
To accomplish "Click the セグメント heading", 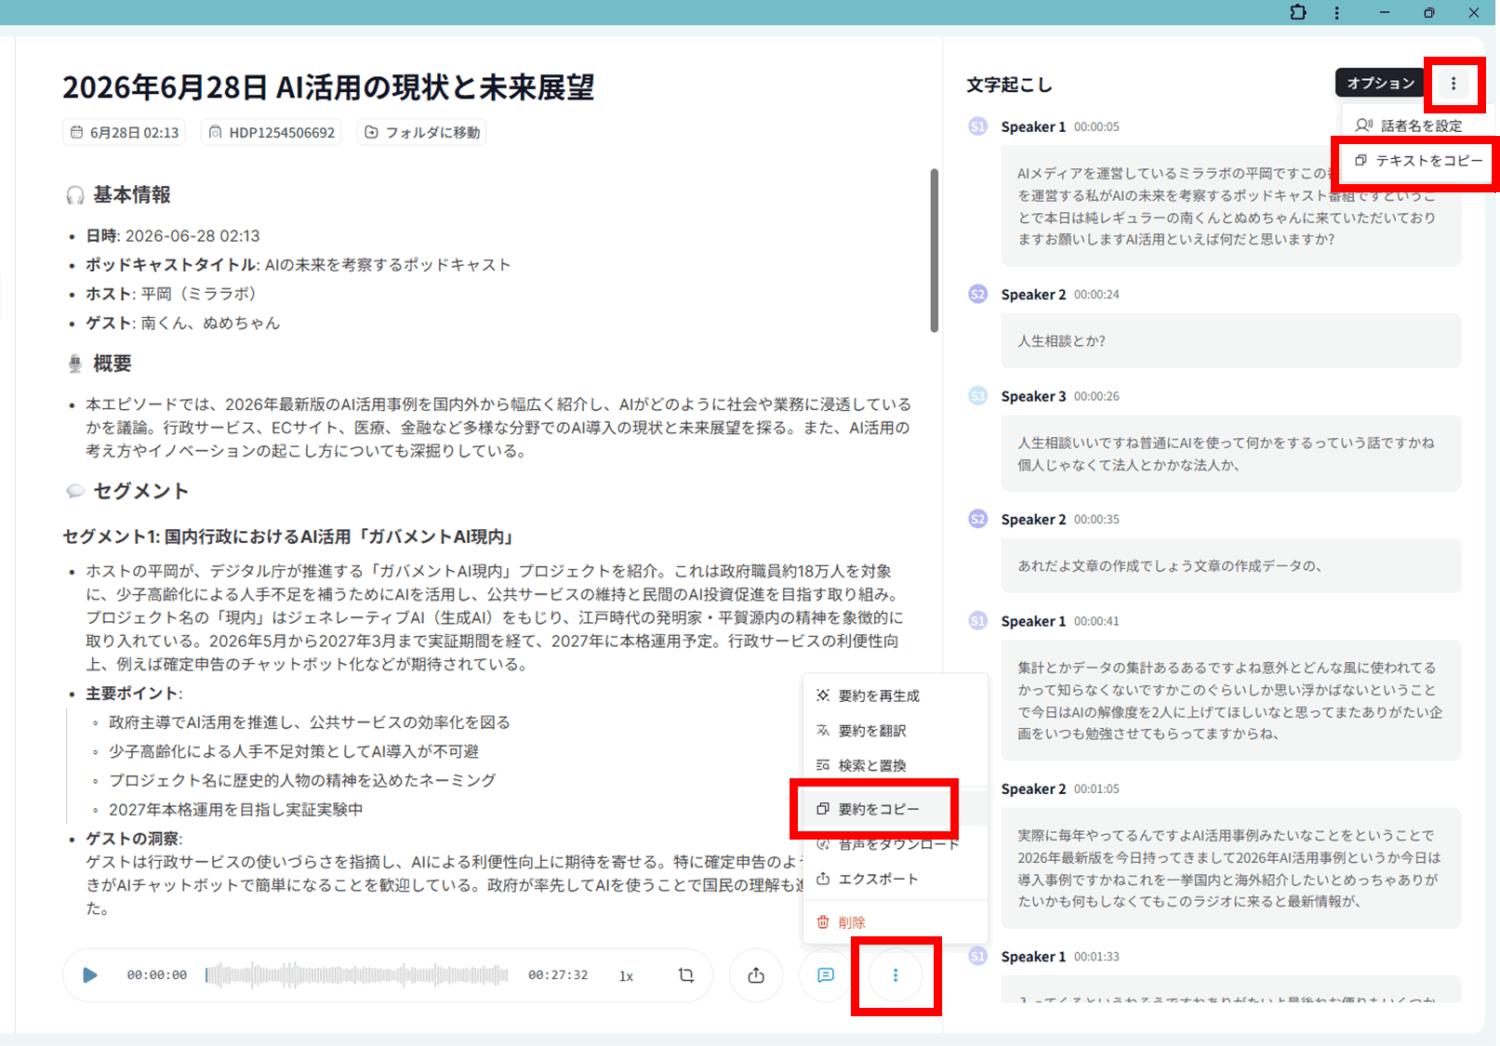I will (x=141, y=491).
